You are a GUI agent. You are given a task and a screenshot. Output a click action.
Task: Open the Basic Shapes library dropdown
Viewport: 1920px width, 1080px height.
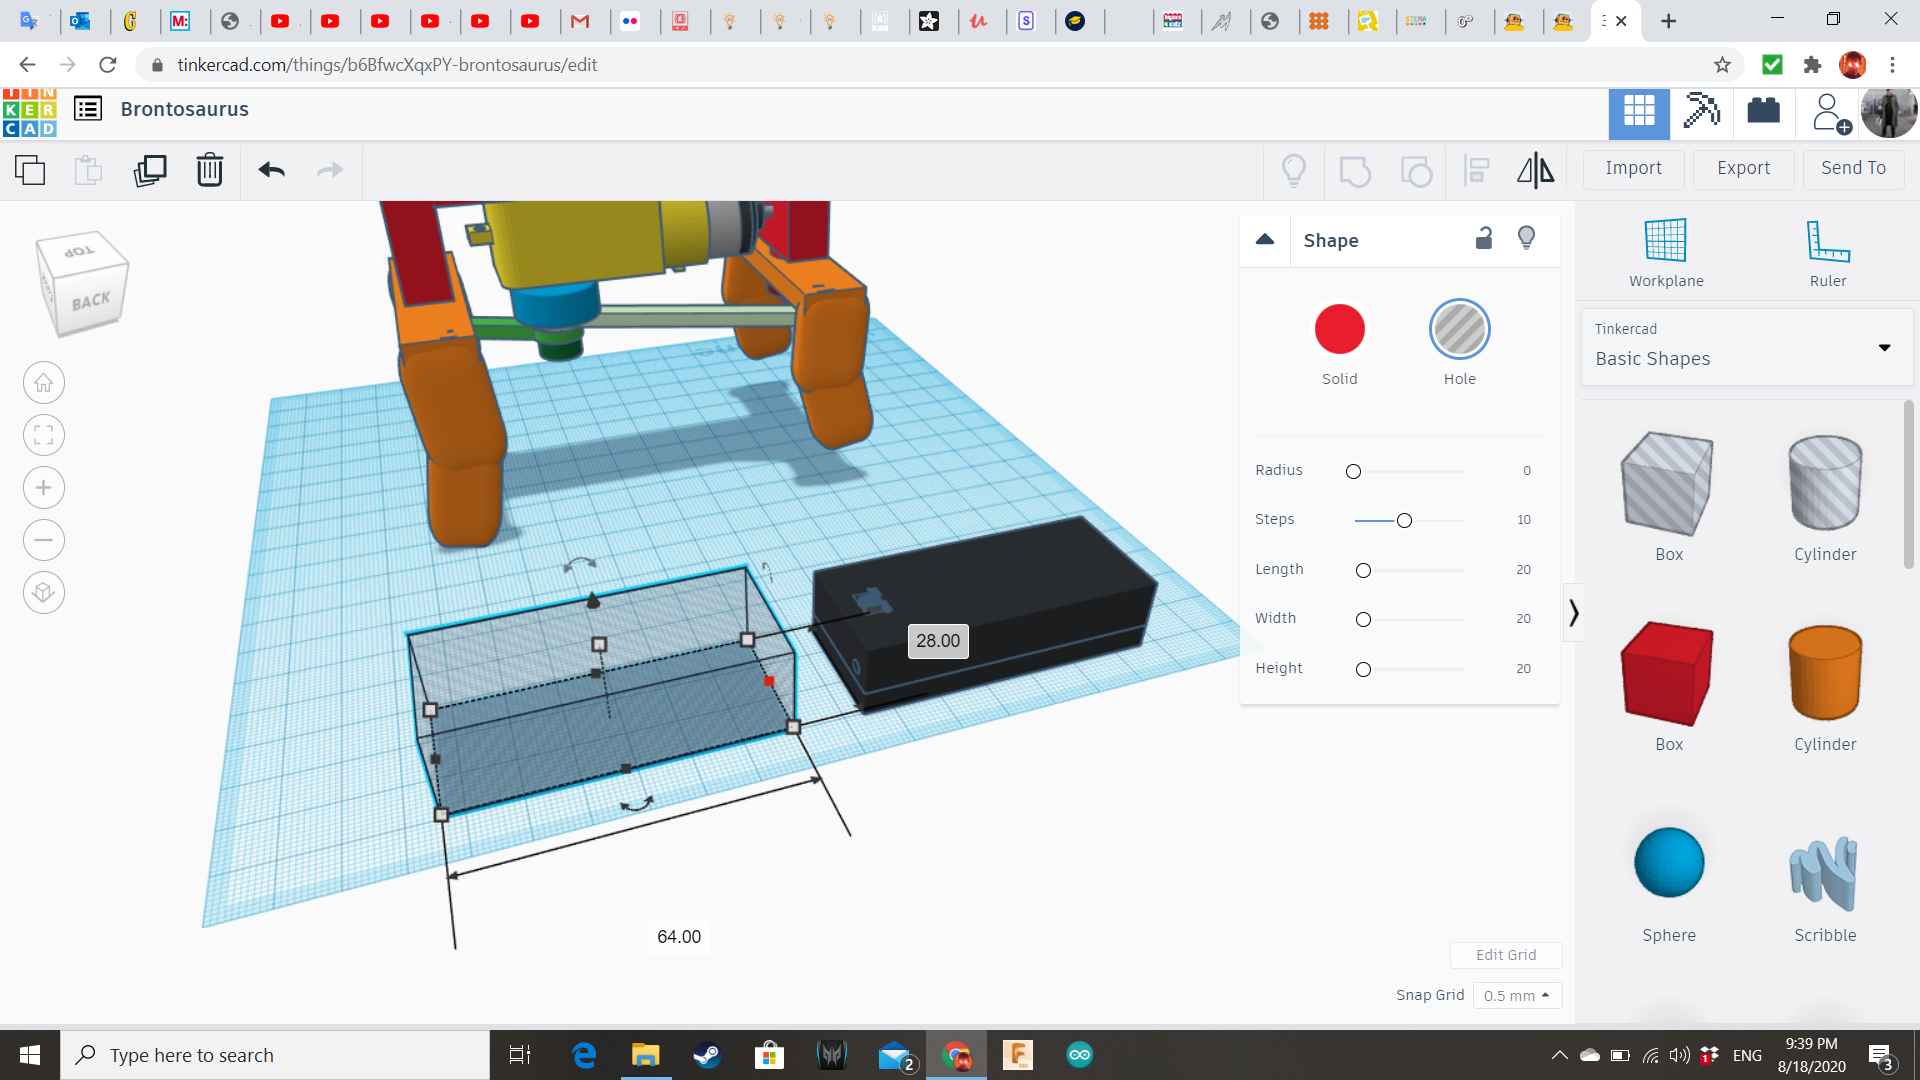(1746, 348)
